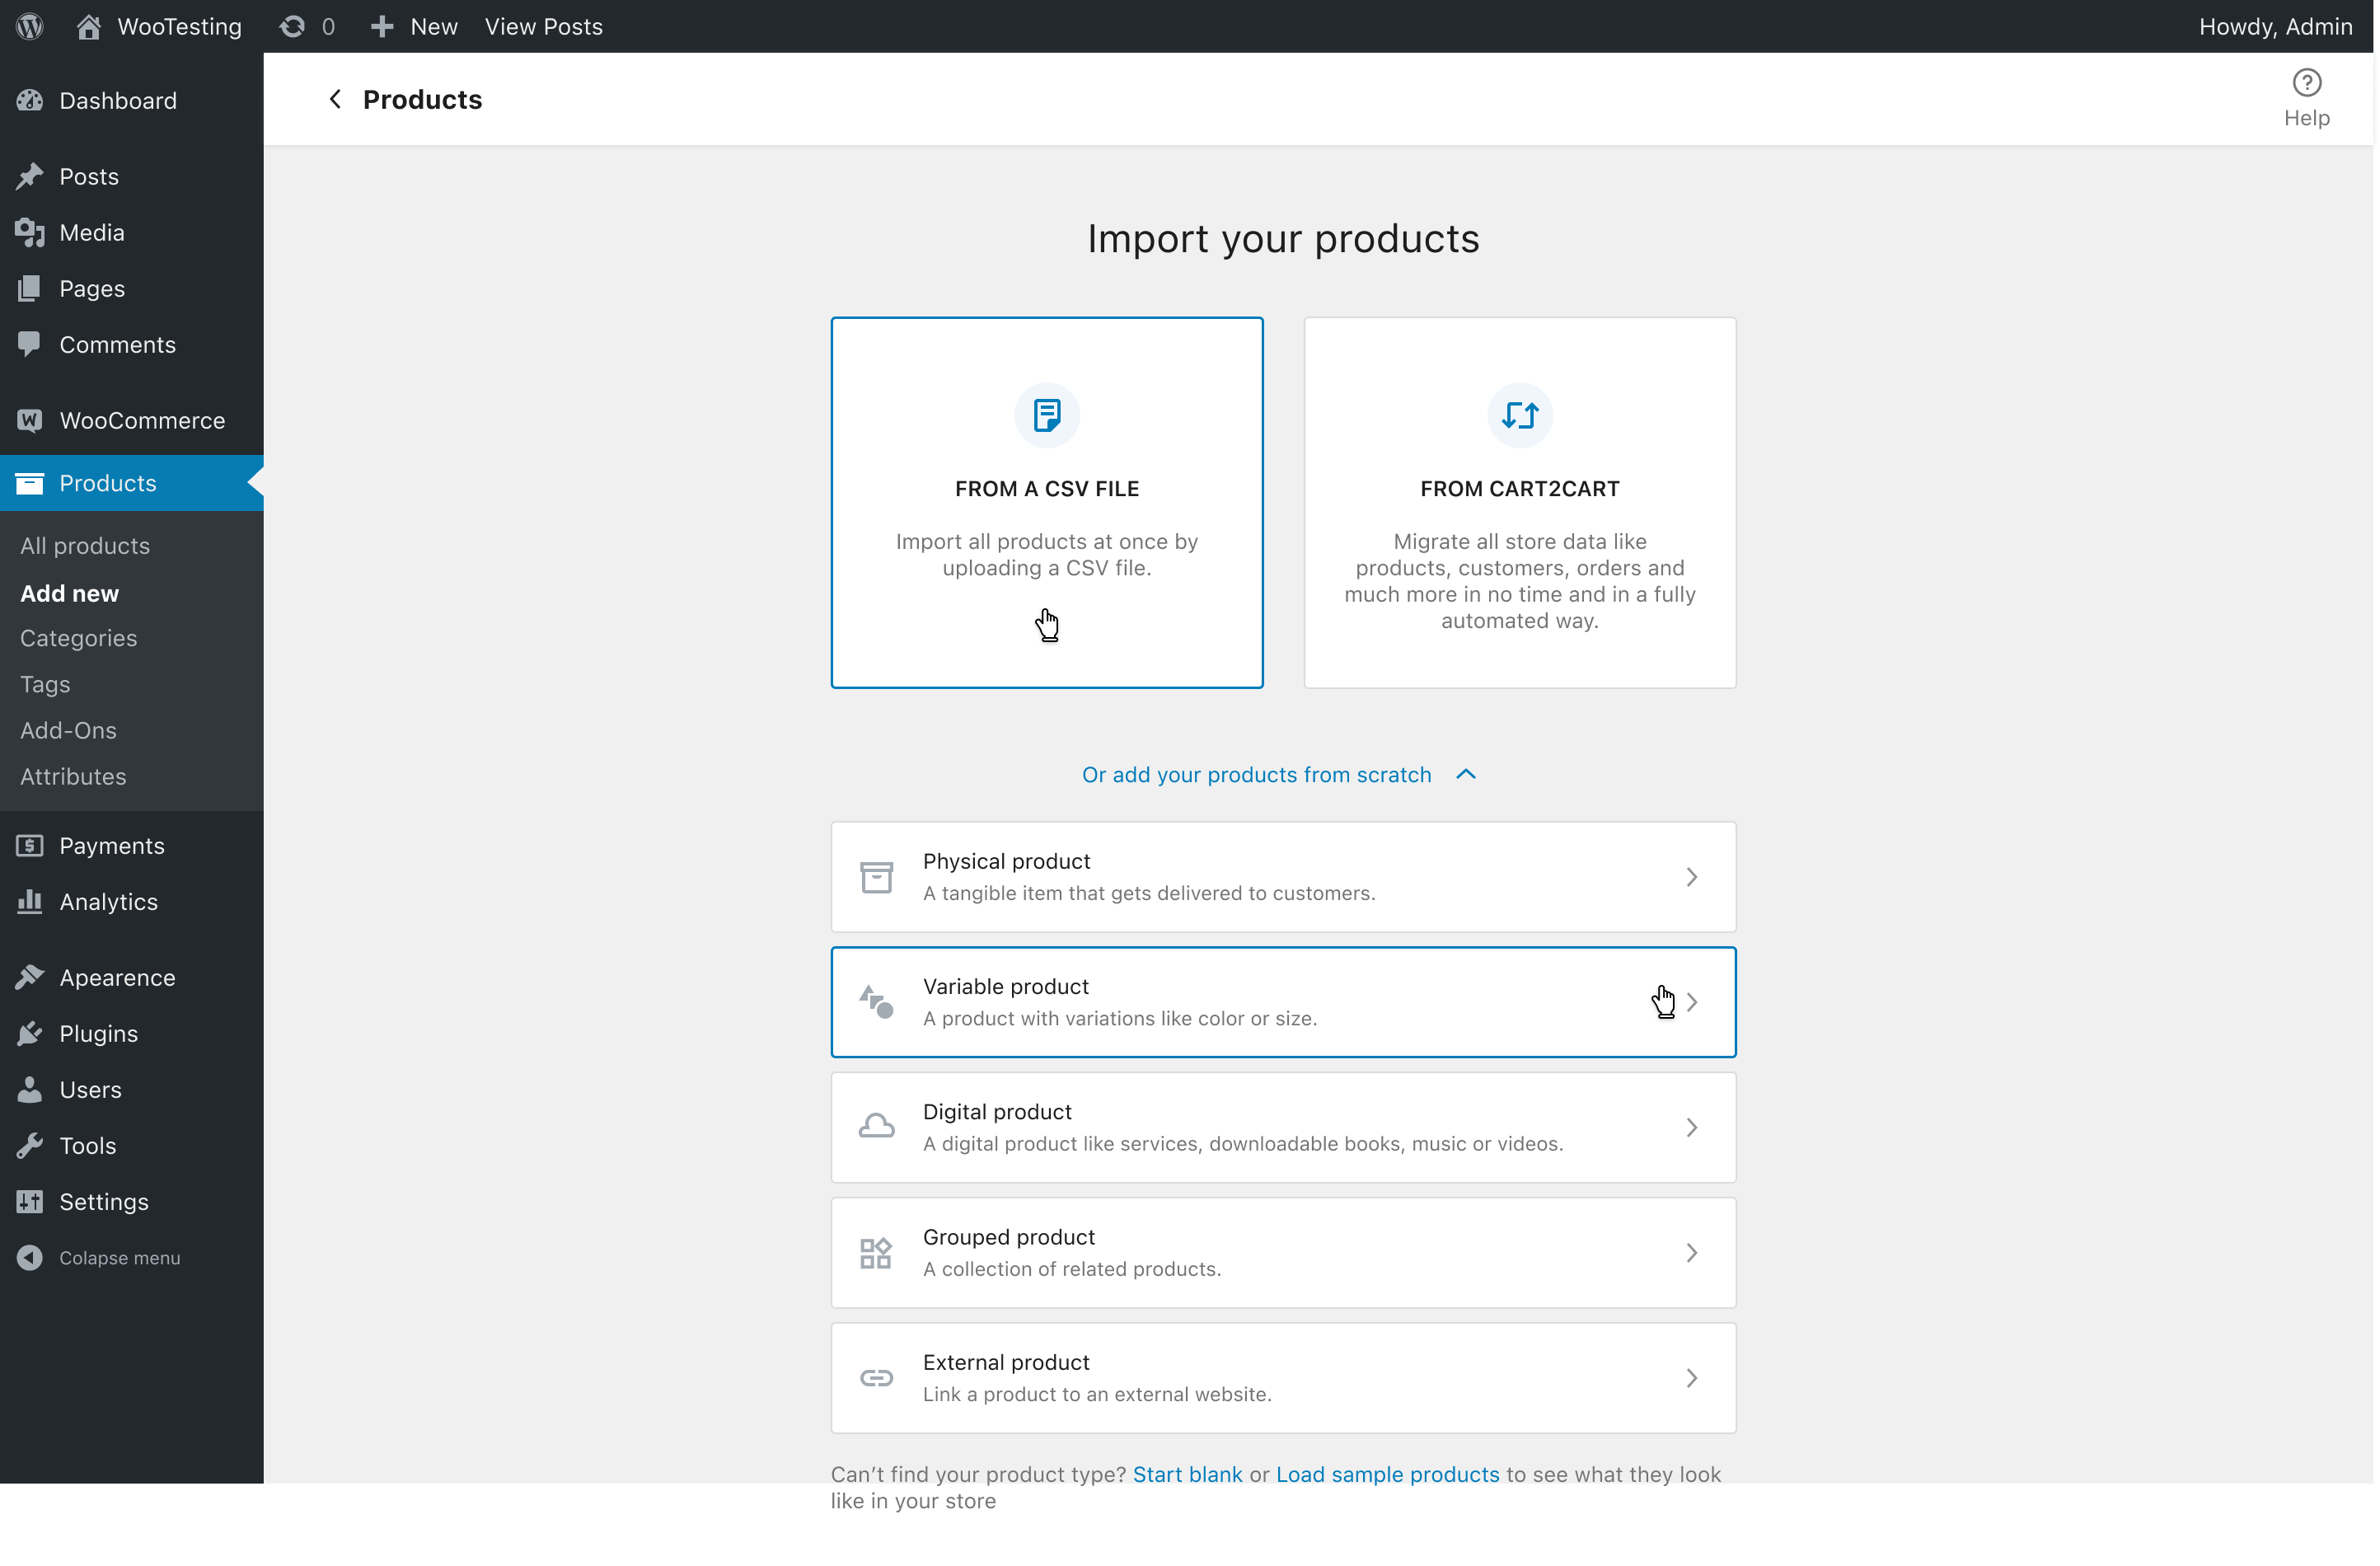Open Variable product via its chevron
The image size is (2380, 1566).
tap(1692, 1001)
